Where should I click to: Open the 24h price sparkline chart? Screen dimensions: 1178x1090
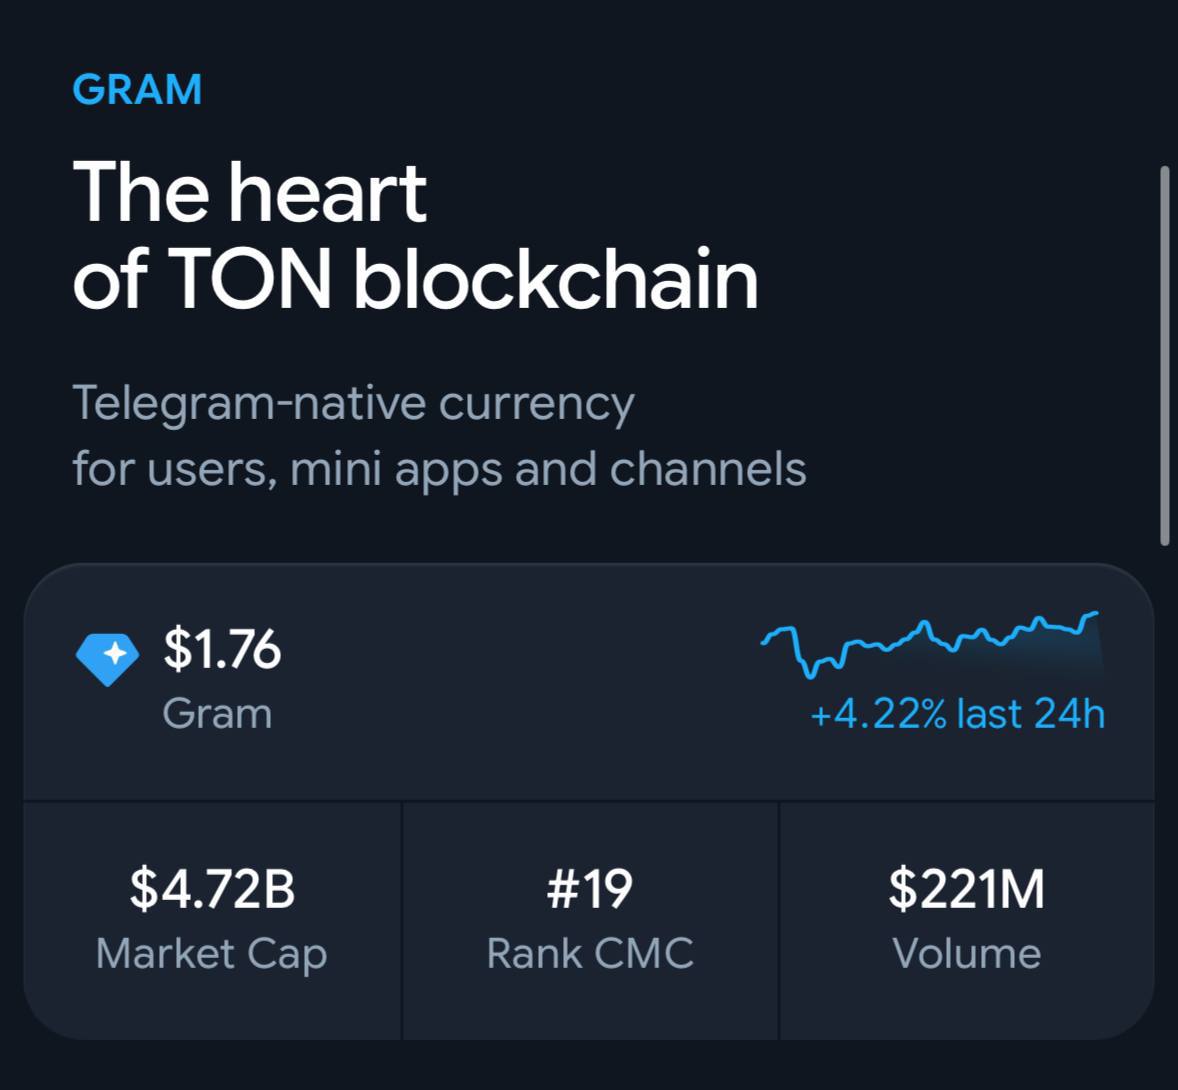[x=932, y=644]
